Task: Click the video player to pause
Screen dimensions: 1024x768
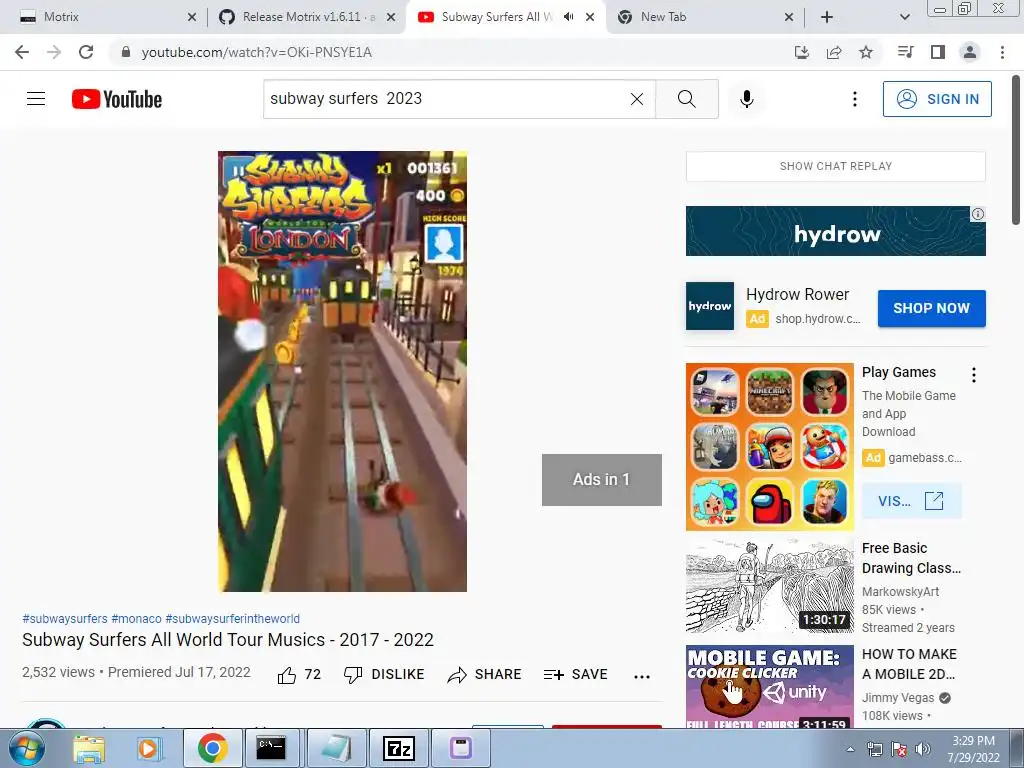Action: (x=342, y=372)
